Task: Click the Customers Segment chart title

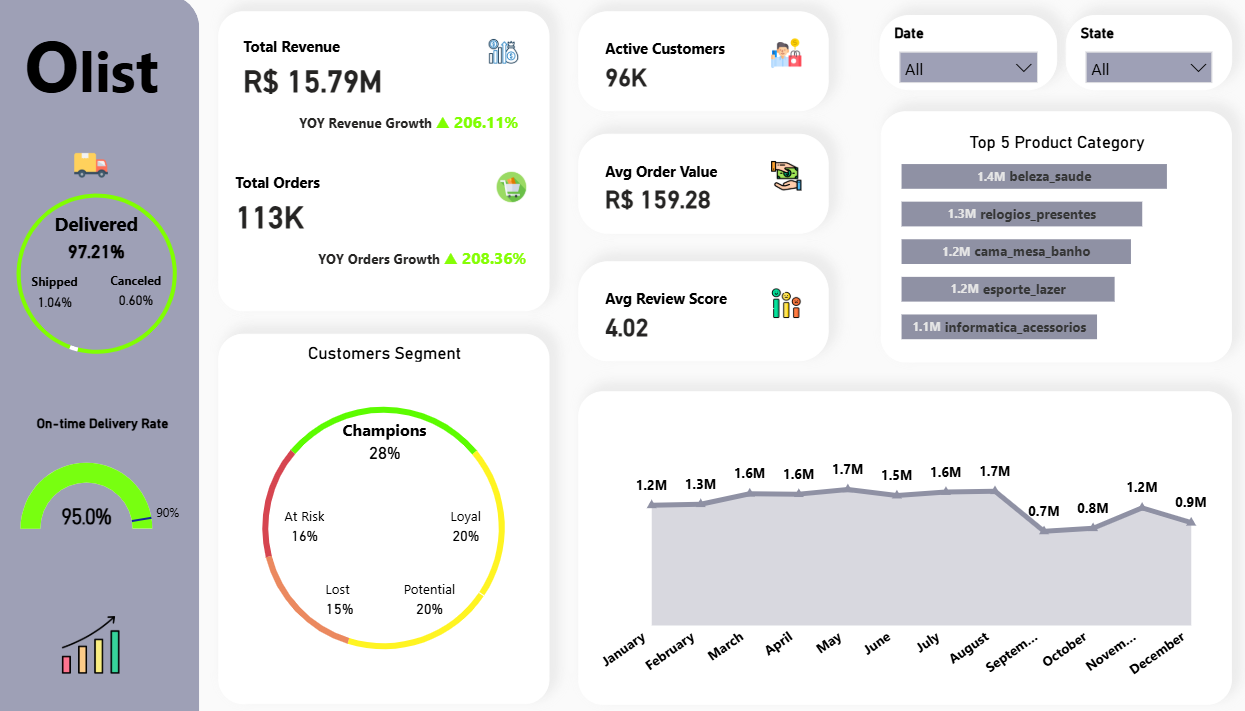Action: tap(384, 353)
